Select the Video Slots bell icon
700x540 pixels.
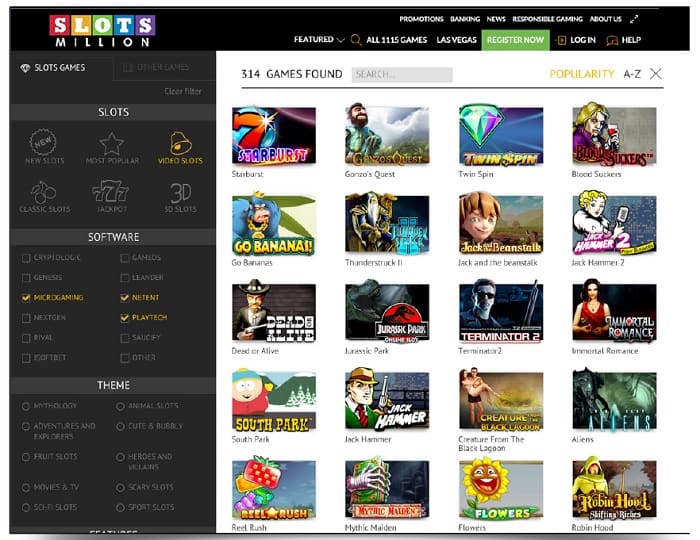click(180, 143)
